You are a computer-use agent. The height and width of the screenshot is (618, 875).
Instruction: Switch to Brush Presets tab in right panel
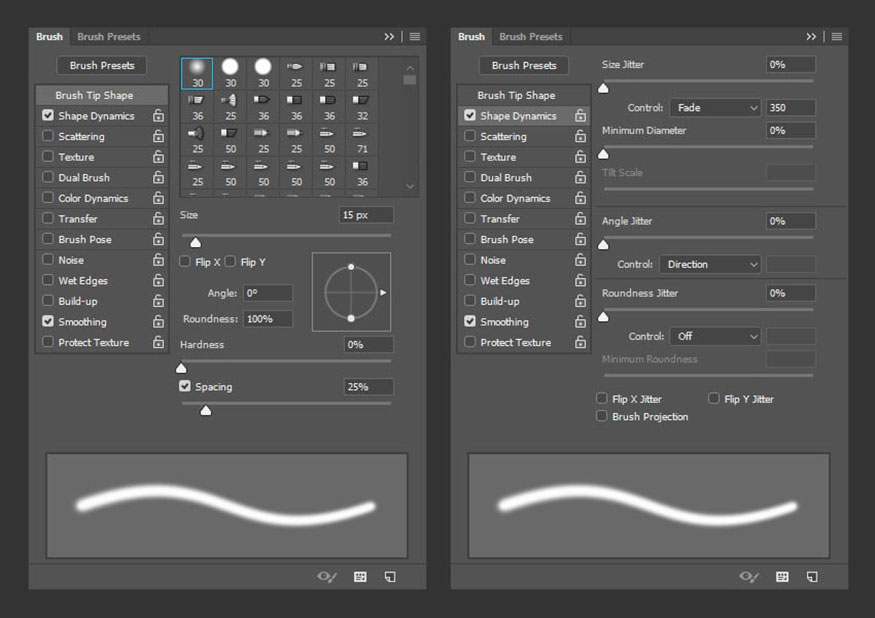pyautogui.click(x=531, y=37)
